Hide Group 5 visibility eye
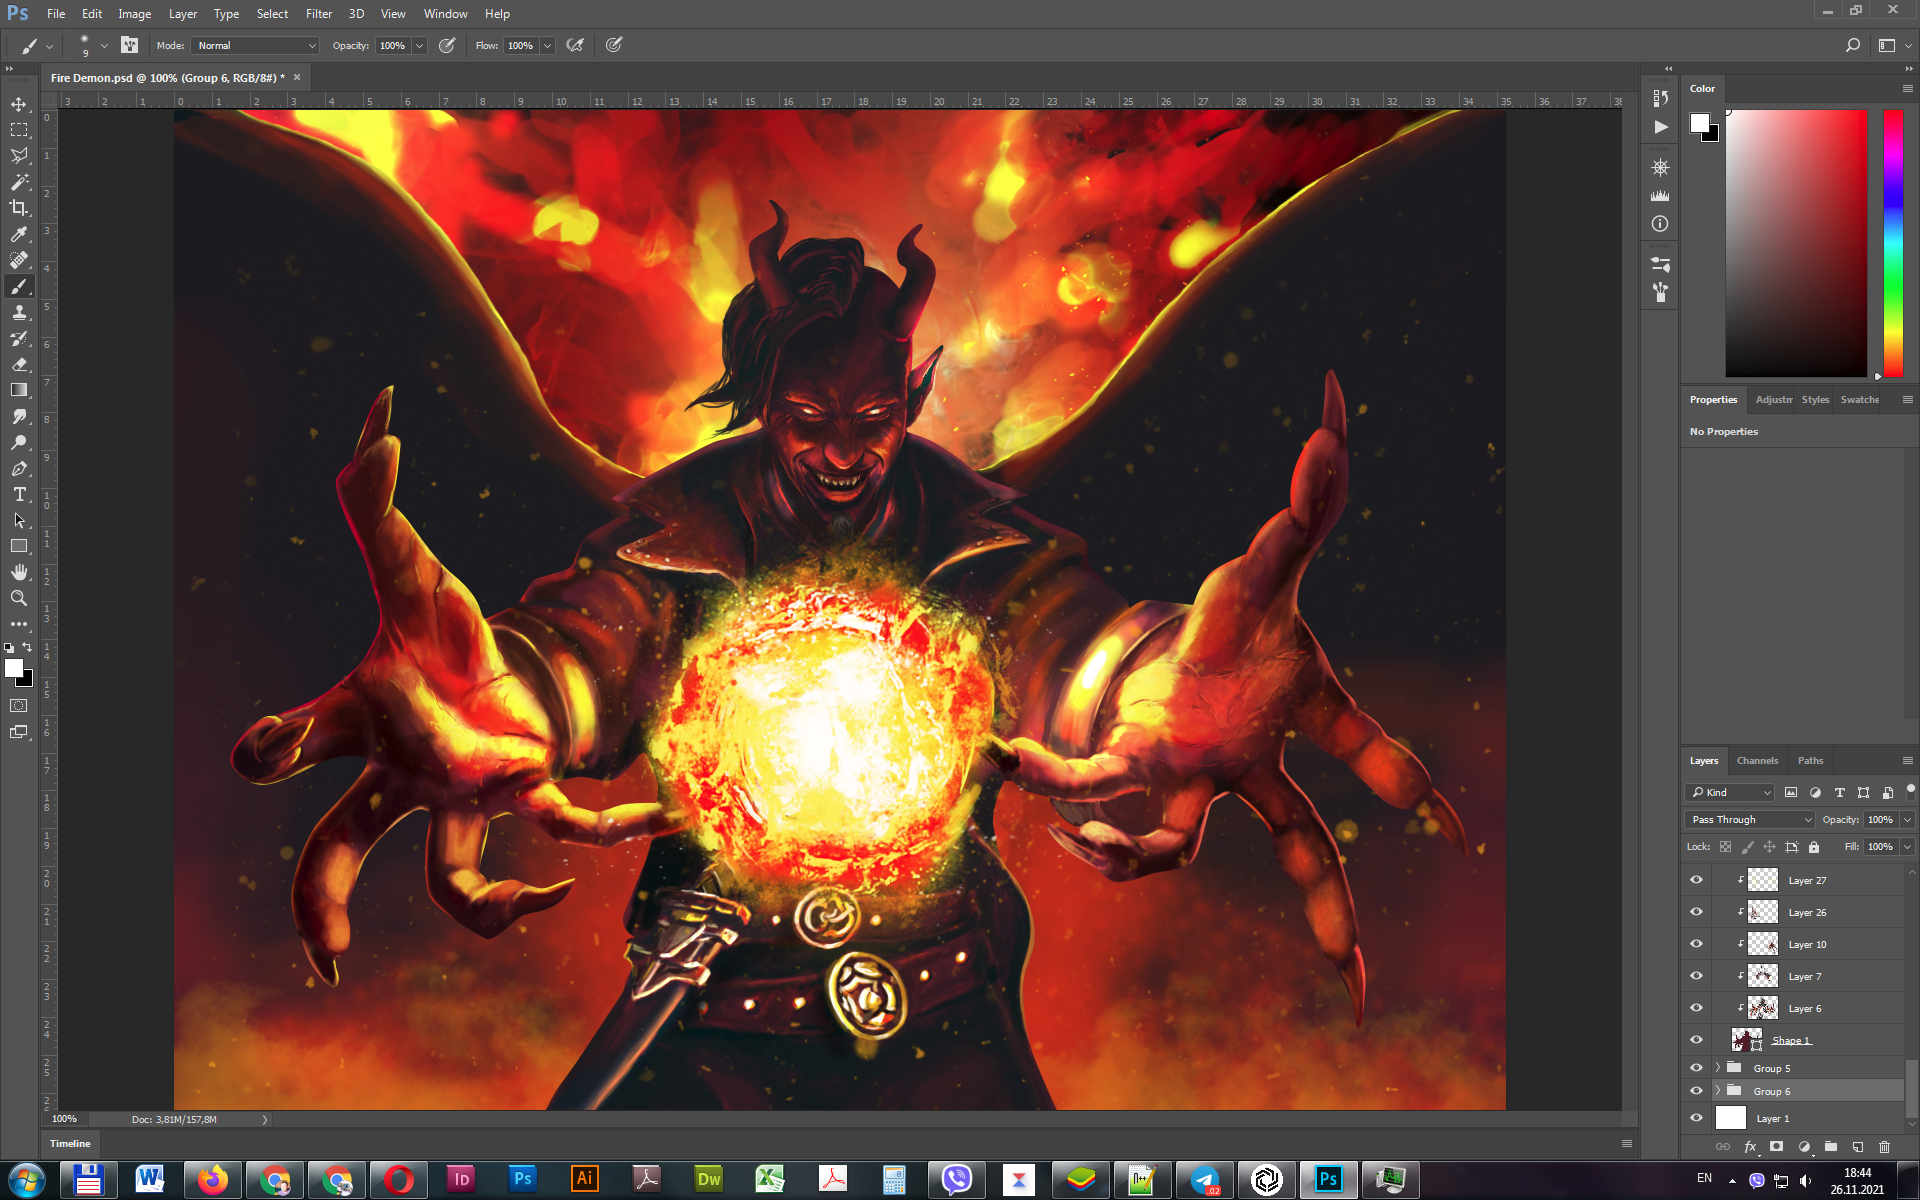 pyautogui.click(x=1696, y=1068)
